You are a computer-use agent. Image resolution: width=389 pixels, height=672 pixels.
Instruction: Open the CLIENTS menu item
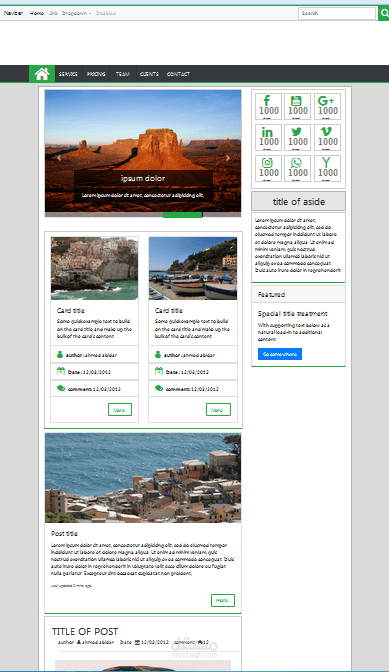pyautogui.click(x=149, y=74)
